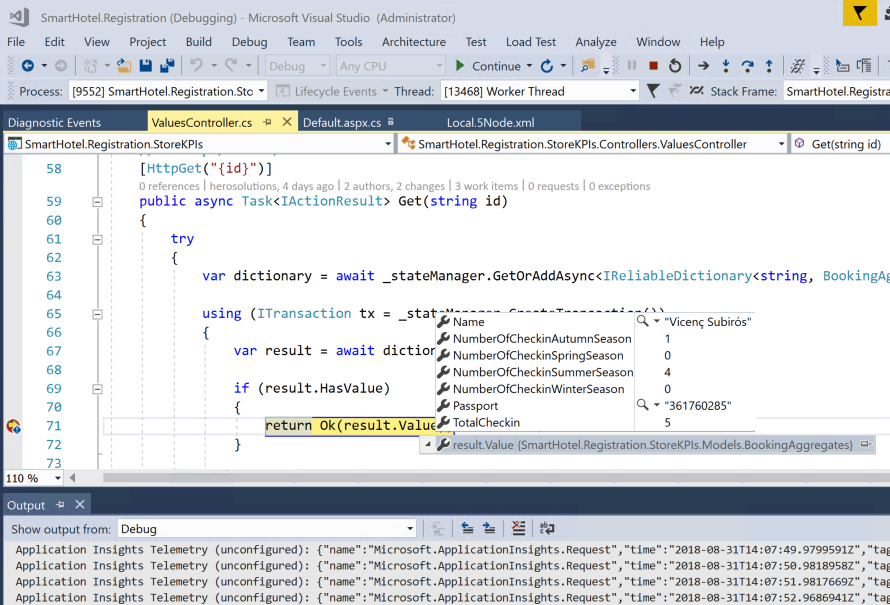Collapse the if block at line 69
Viewport: 890px width, 605px height.
98,389
